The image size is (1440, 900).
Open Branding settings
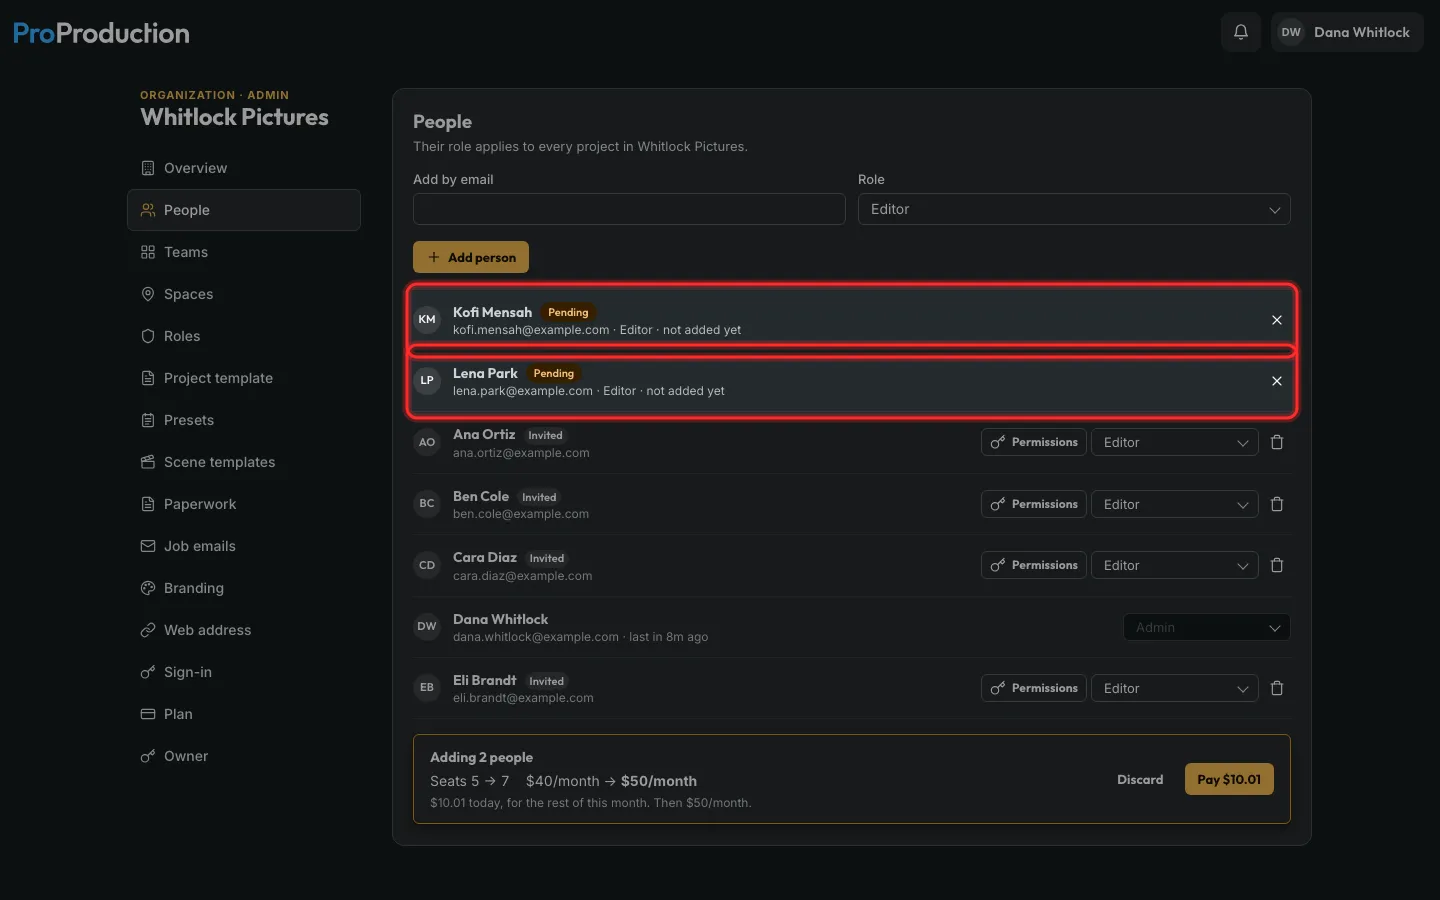tap(244, 588)
